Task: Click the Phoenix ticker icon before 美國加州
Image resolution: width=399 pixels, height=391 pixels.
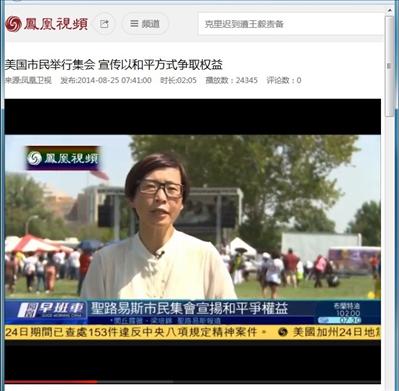Action: (283, 332)
